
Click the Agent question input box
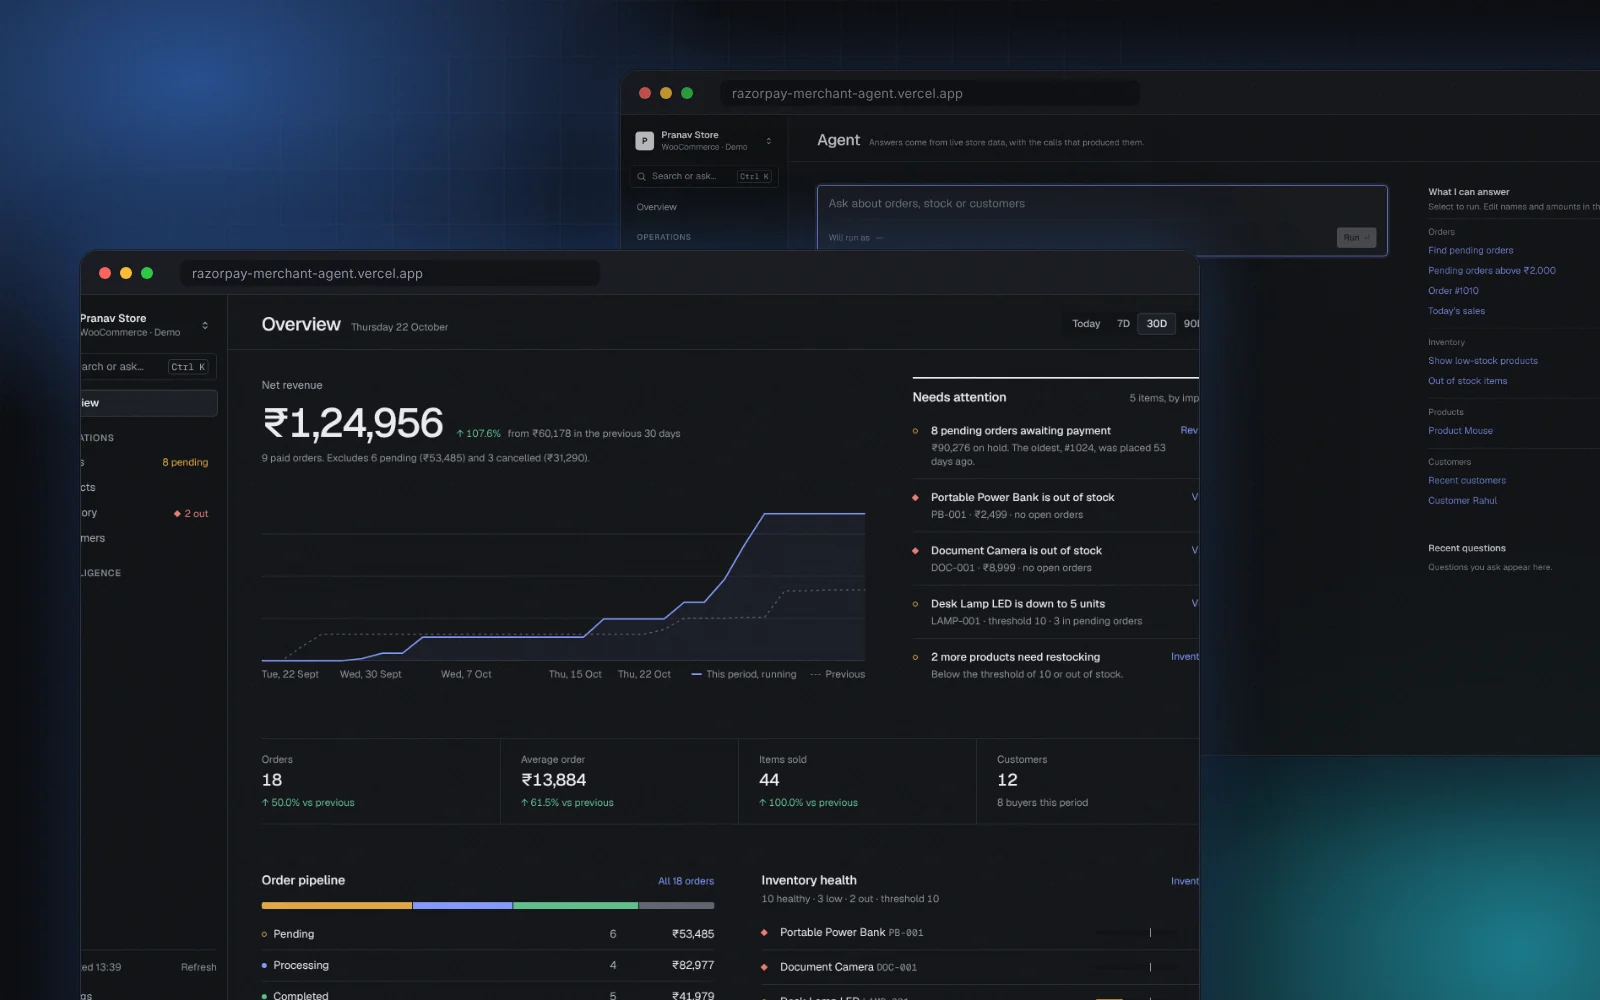1102,220
